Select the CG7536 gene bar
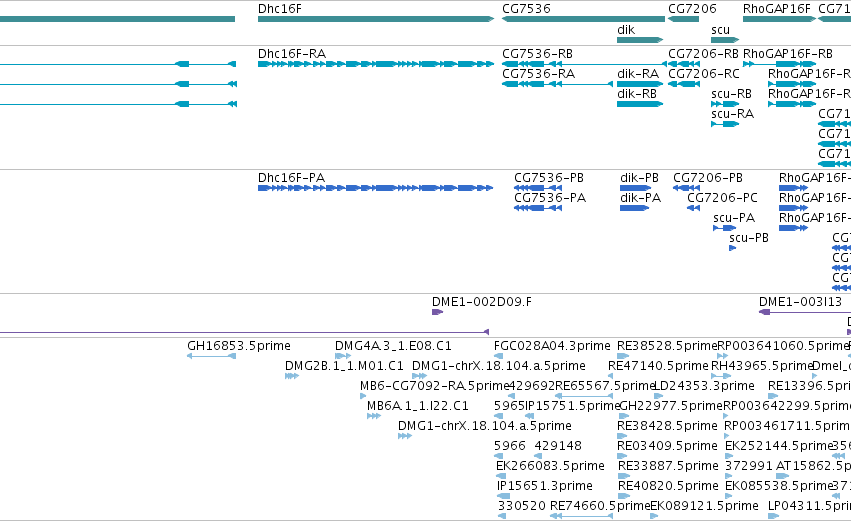851x521 pixels. click(583, 19)
